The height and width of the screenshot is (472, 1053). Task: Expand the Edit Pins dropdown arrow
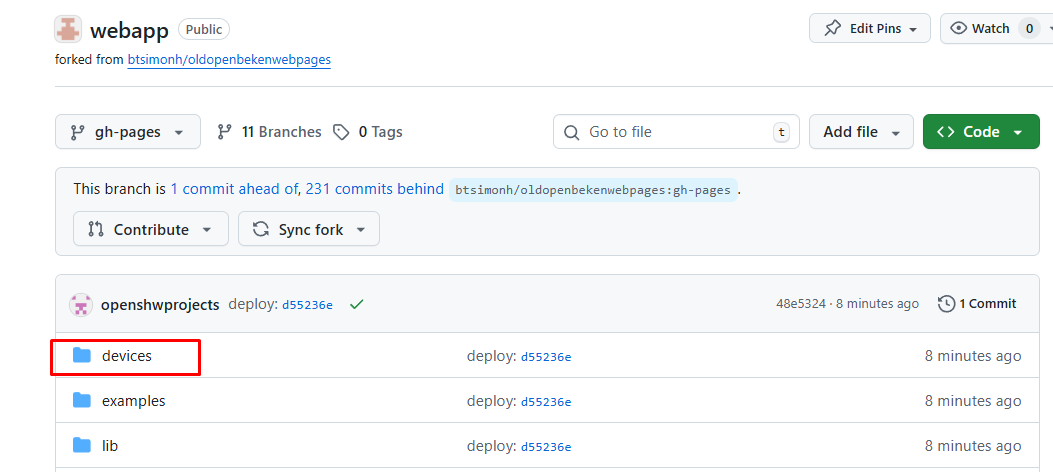coord(913,30)
